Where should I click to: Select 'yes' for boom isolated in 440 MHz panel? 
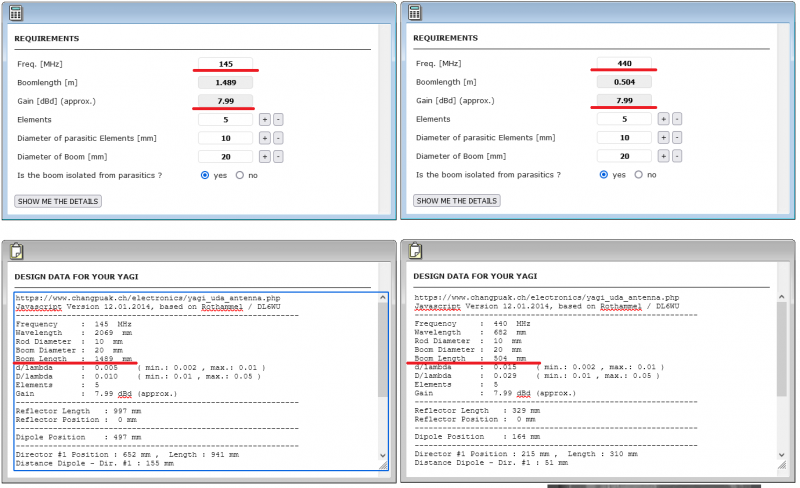coord(605,175)
